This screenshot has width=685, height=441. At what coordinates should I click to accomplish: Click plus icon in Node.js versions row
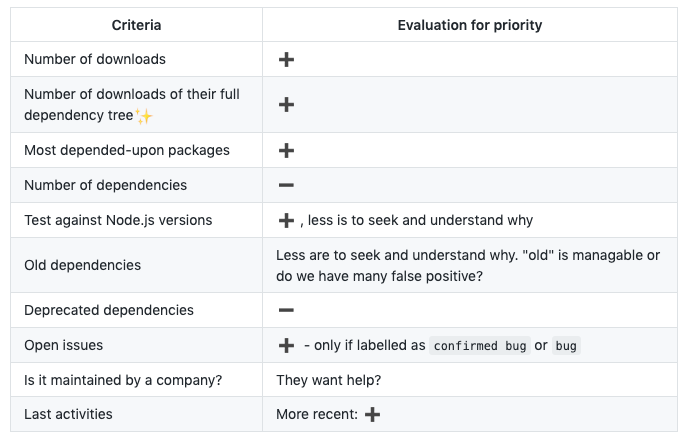(x=286, y=220)
